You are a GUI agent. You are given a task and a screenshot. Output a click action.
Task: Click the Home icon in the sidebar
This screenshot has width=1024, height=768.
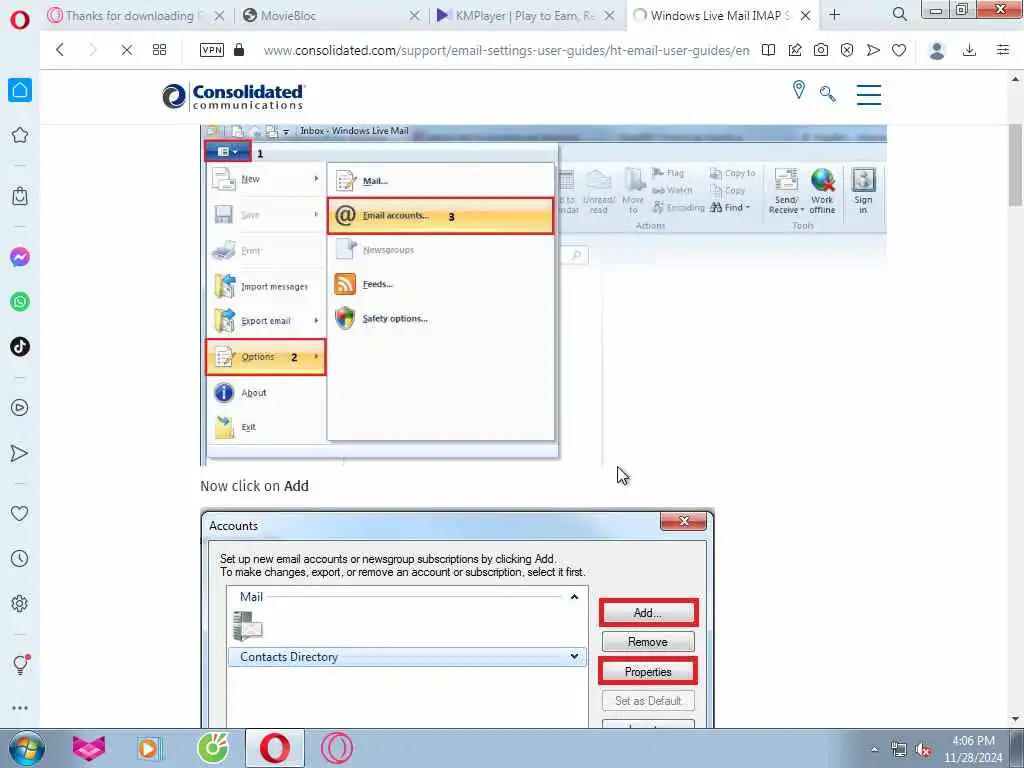20,90
